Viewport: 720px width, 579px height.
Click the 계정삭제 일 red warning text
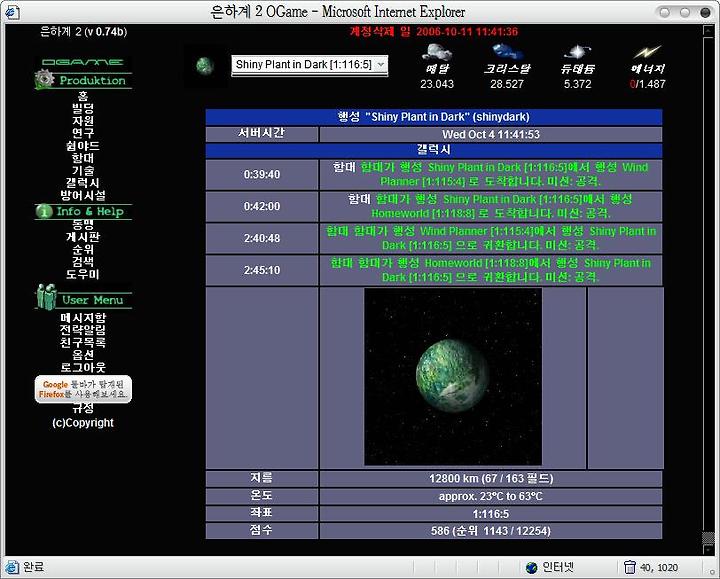click(x=433, y=32)
